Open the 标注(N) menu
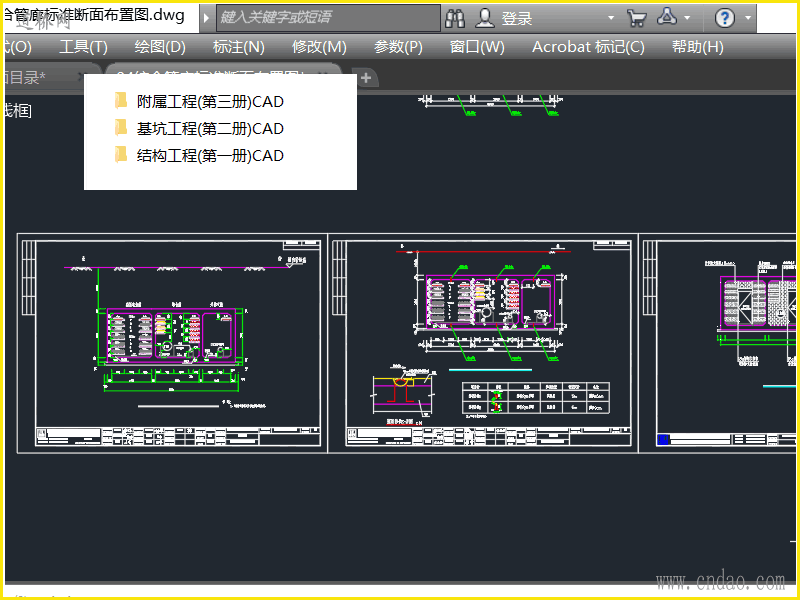 [x=239, y=47]
